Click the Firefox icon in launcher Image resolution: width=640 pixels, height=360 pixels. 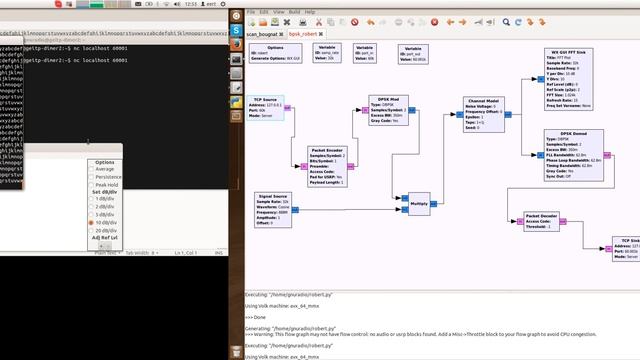236,44
